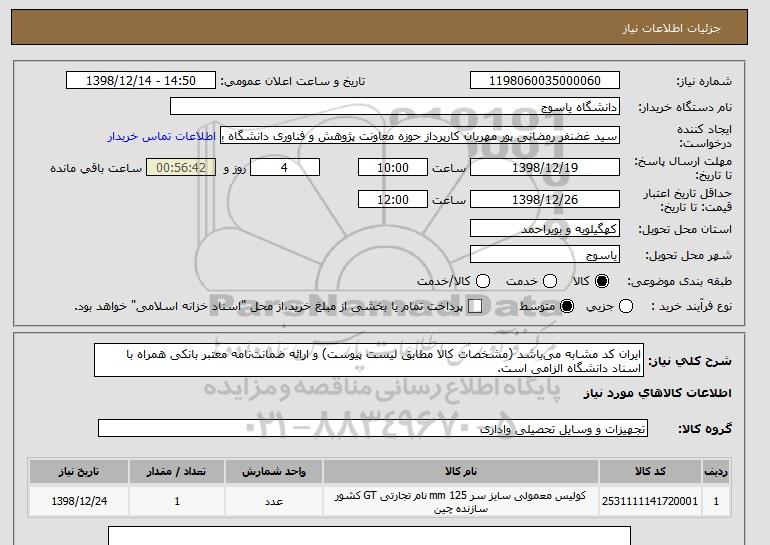Click the buyer name field دانشگاه یاسوج

click(x=395, y=107)
